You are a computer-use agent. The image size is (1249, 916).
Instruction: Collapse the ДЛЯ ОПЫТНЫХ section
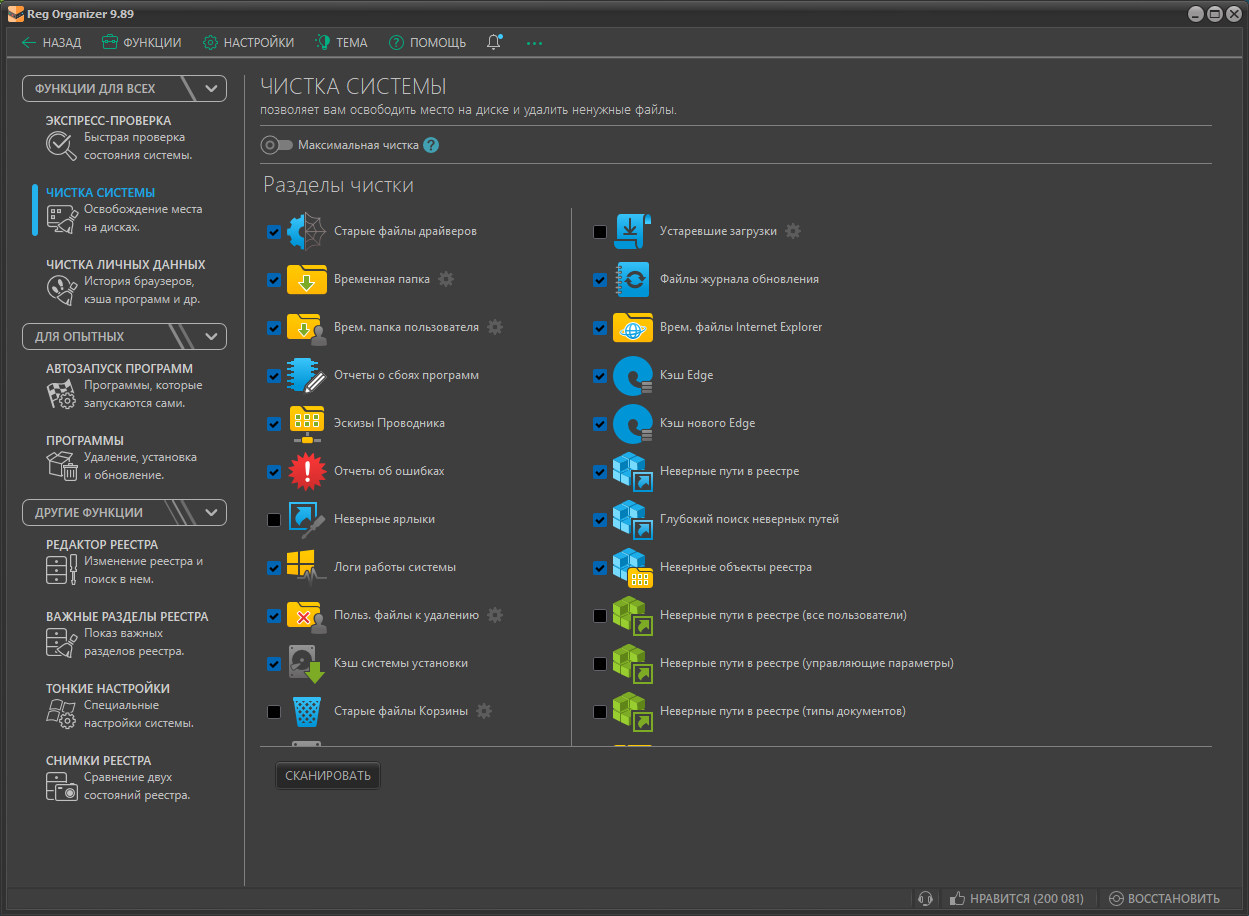tap(211, 336)
